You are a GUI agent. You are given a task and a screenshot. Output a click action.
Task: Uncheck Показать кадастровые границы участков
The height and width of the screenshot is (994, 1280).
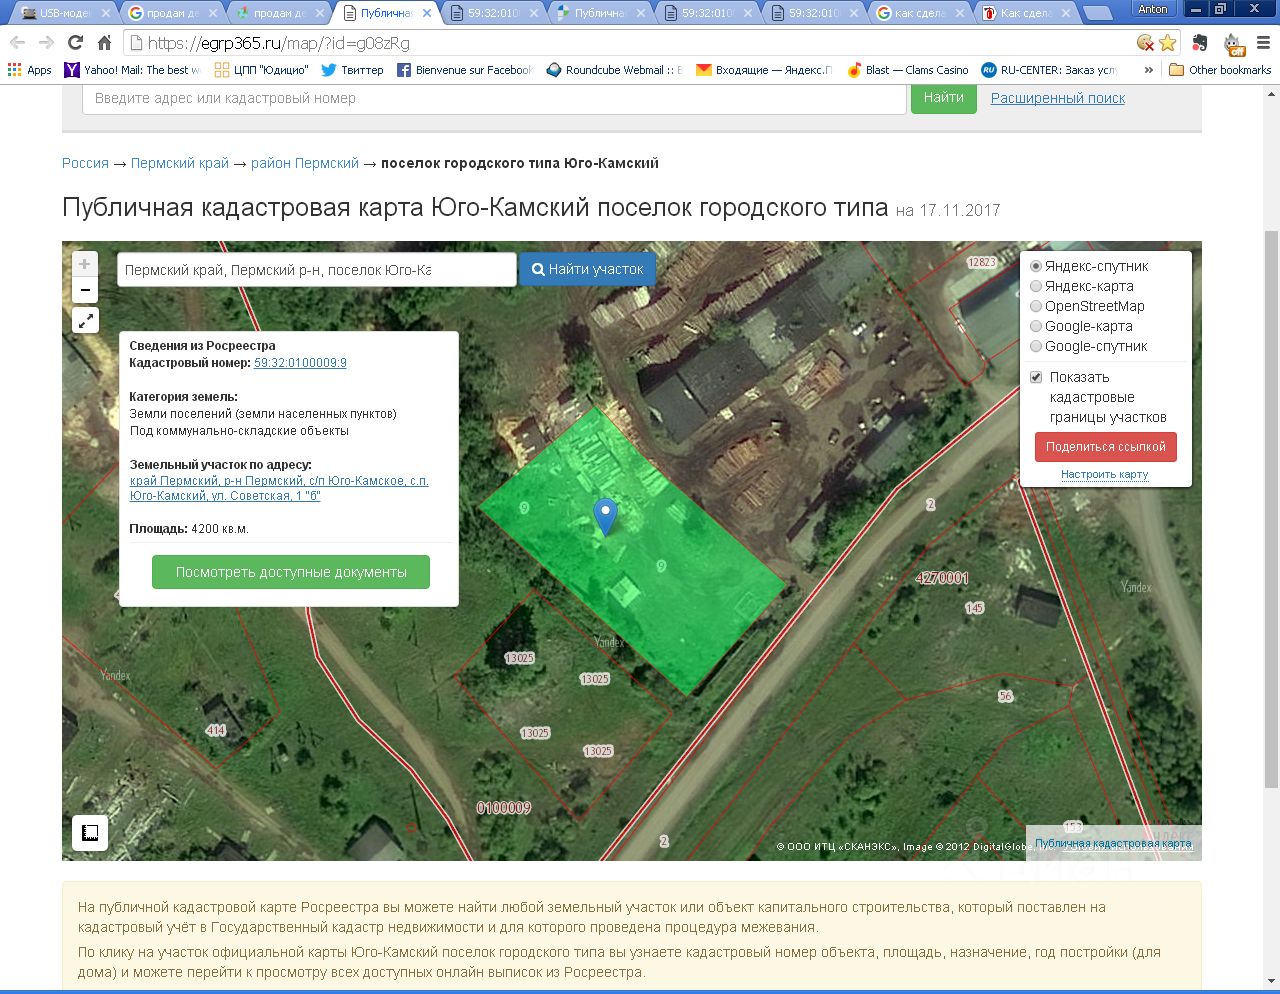1036,377
